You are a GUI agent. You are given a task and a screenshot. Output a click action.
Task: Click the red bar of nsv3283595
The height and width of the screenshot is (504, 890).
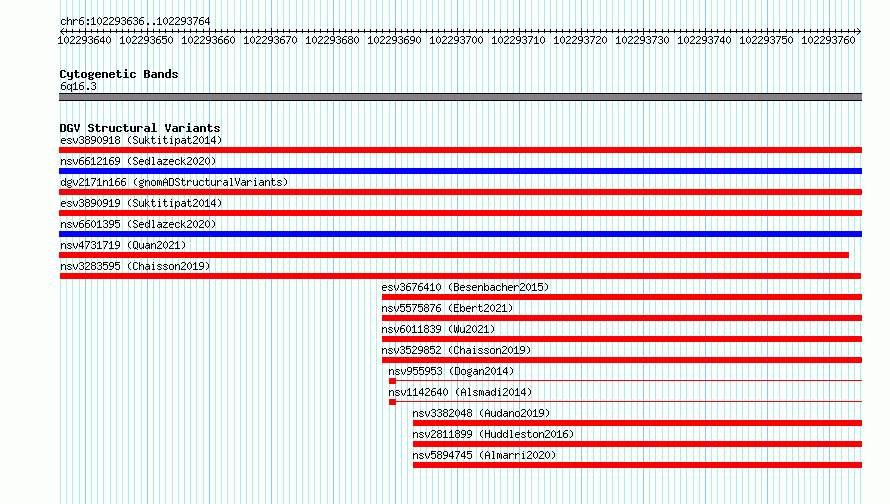coord(460,276)
